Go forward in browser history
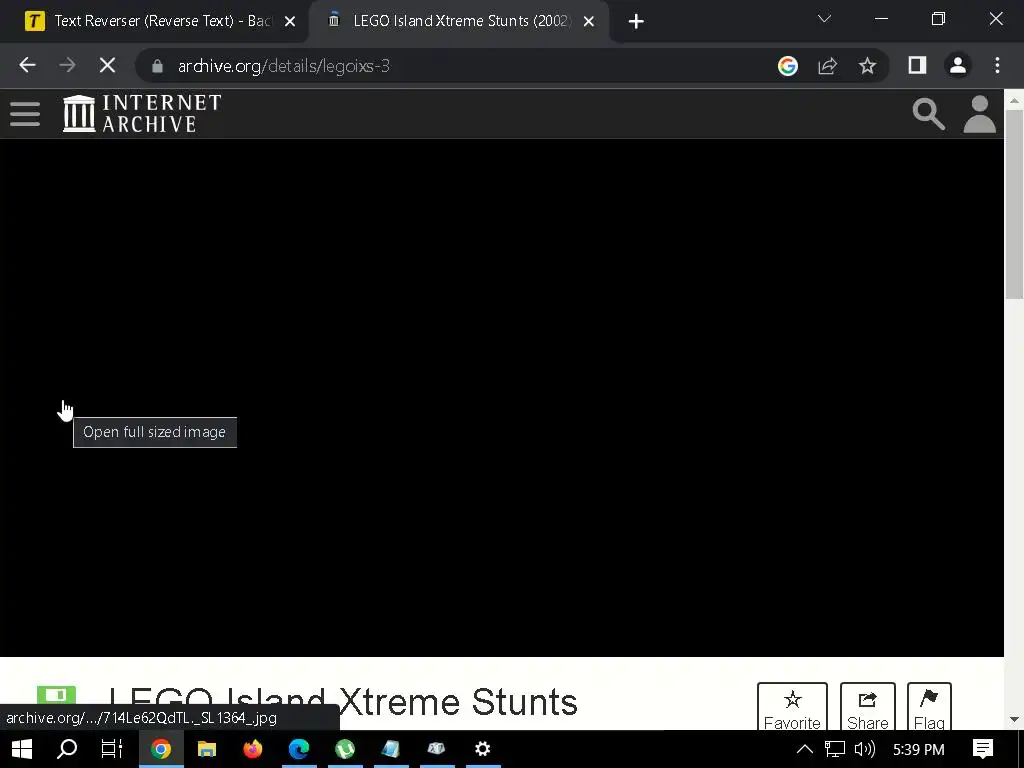Screen dimensions: 1024x768 [67, 65]
